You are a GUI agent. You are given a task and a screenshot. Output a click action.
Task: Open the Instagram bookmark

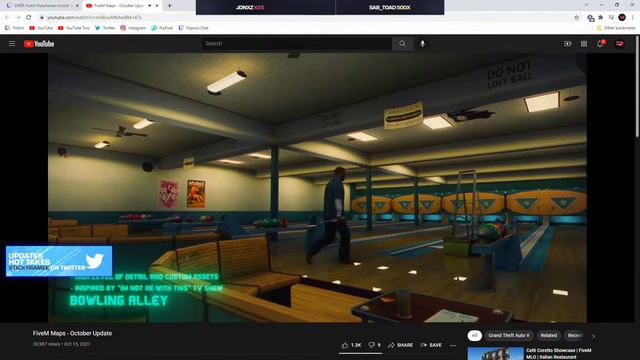[133, 28]
